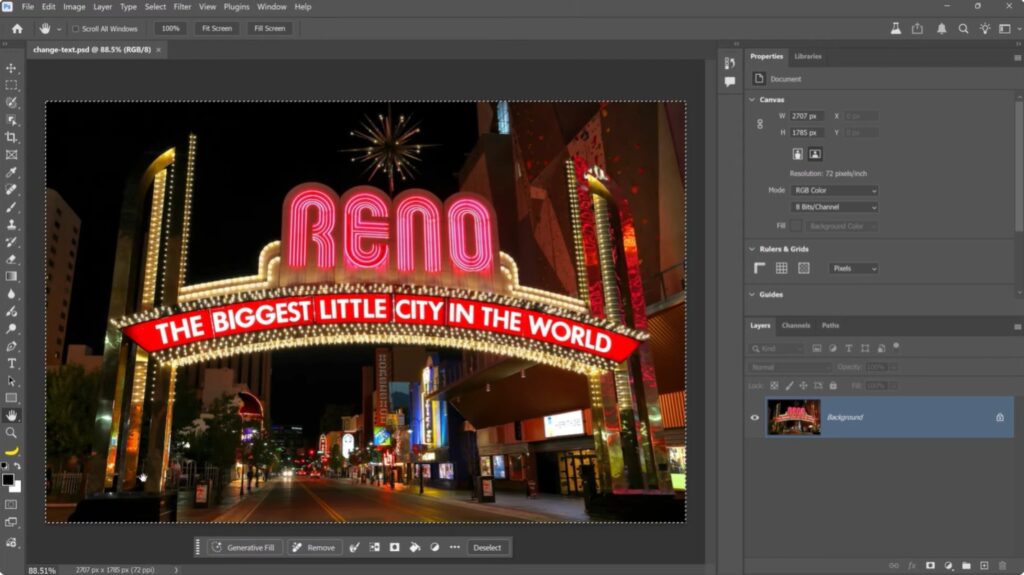Viewport: 1024px width, 575px height.
Task: Click the Remove button in taskbar
Action: (313, 548)
